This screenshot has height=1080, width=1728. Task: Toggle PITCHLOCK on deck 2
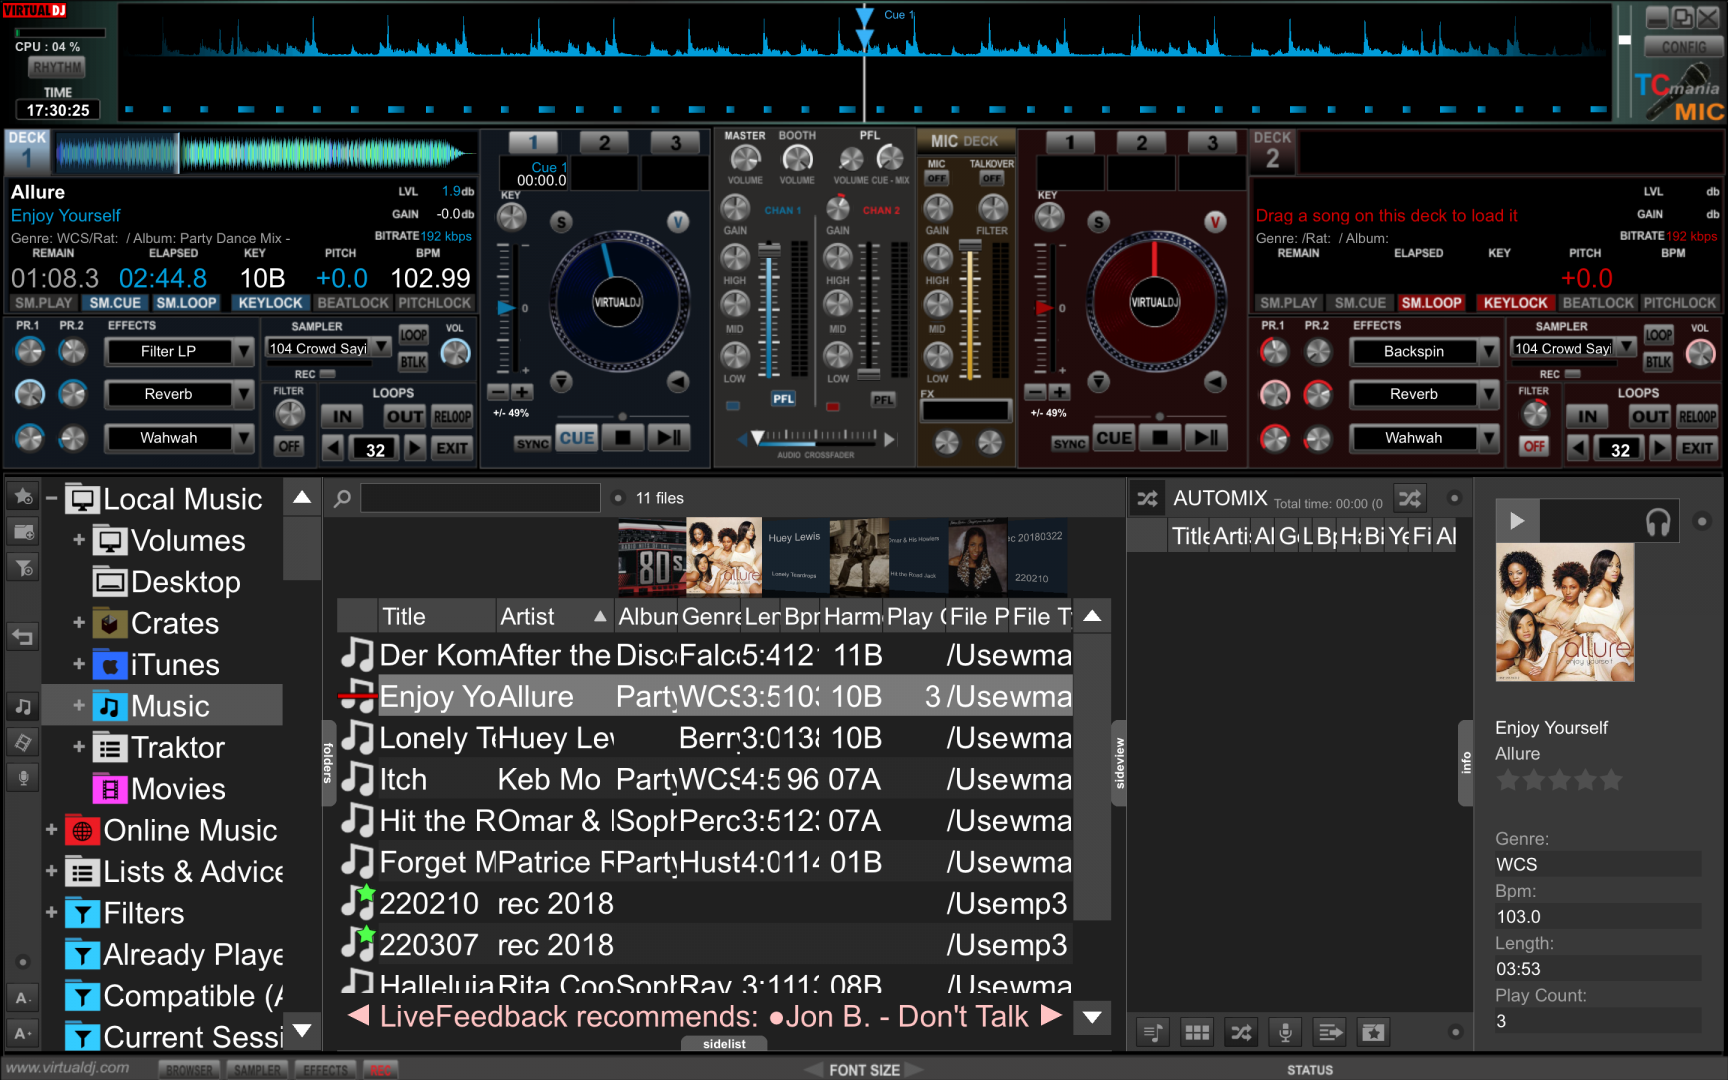(1680, 303)
